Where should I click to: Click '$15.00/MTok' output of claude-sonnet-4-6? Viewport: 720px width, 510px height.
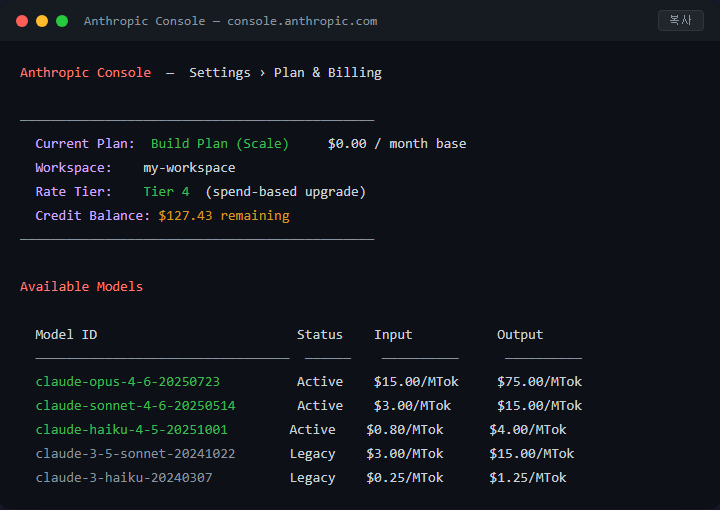[x=539, y=406]
